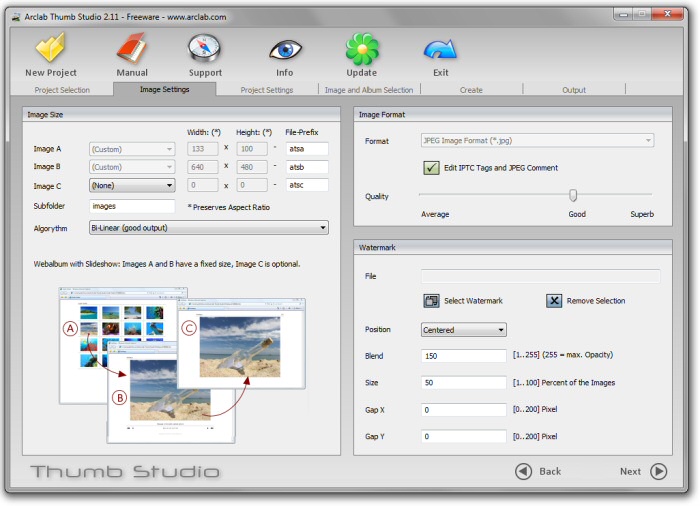The height and width of the screenshot is (506, 700).
Task: Switch to the Project Settings tab
Action: click(267, 90)
